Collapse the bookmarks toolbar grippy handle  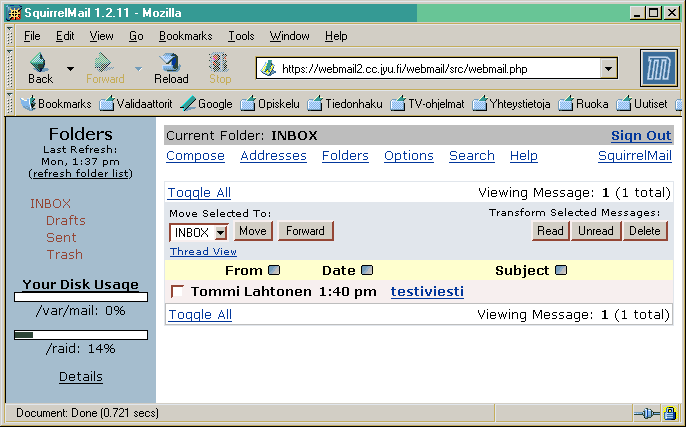tap(10, 103)
